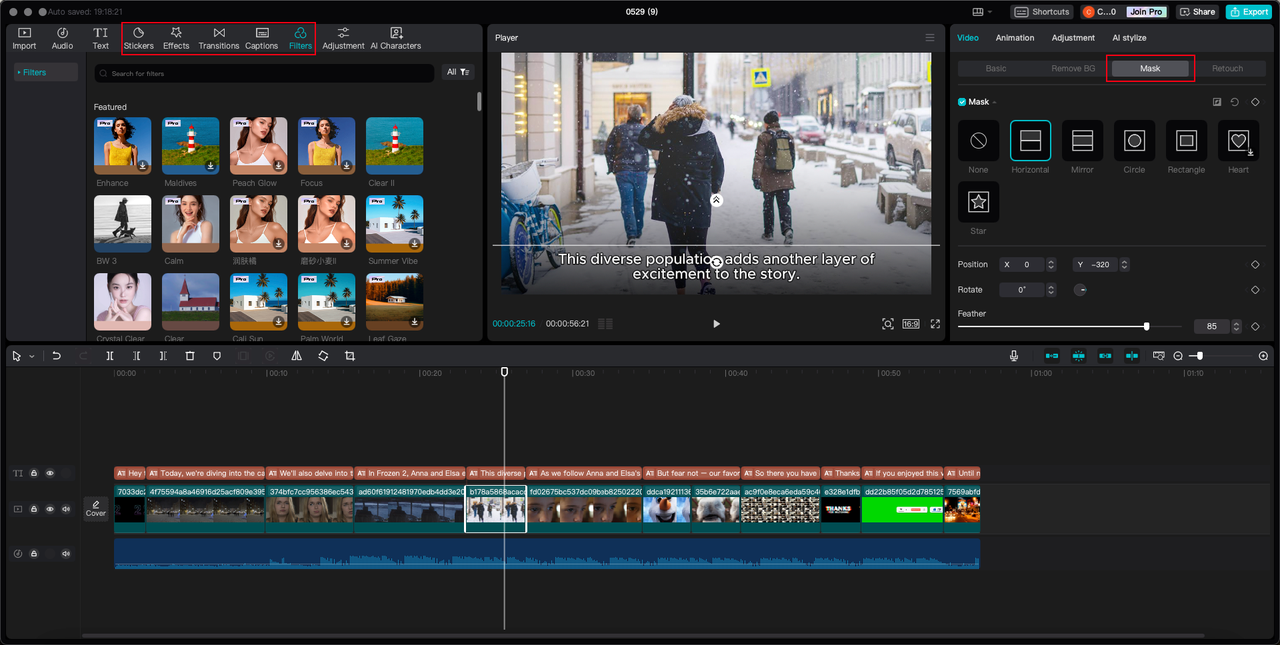
Task: Switch to the Animation tab
Action: pyautogui.click(x=1015, y=38)
